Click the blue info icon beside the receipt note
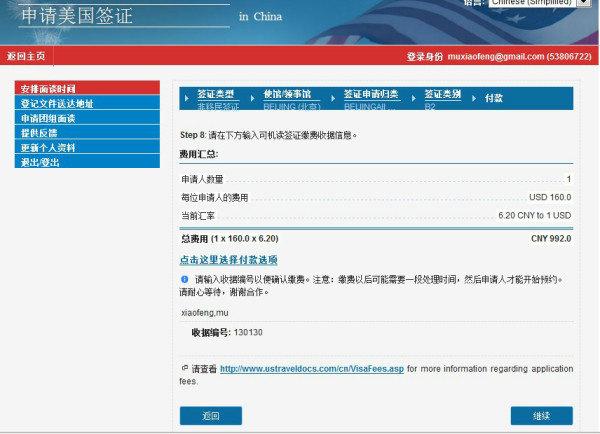The width and height of the screenshot is (600, 434). (185, 279)
